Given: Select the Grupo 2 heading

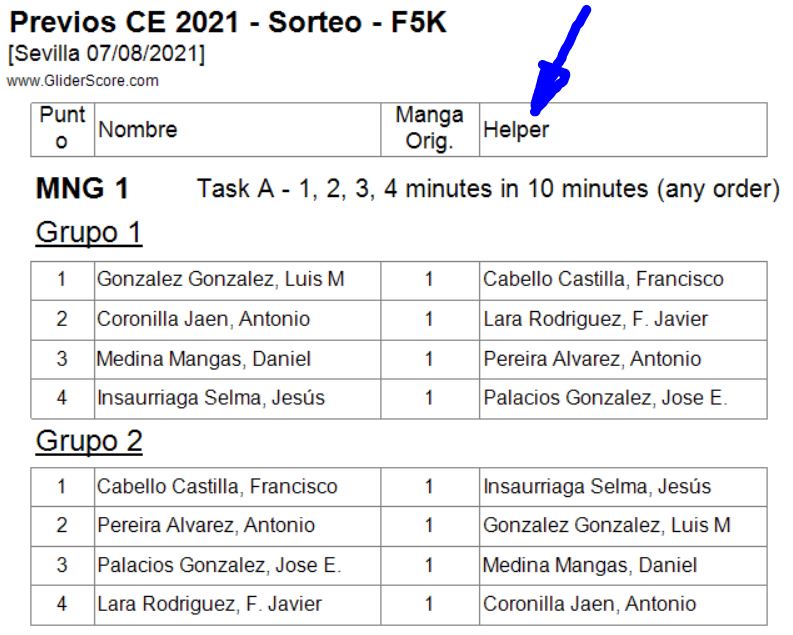Looking at the screenshot, I should tap(89, 441).
